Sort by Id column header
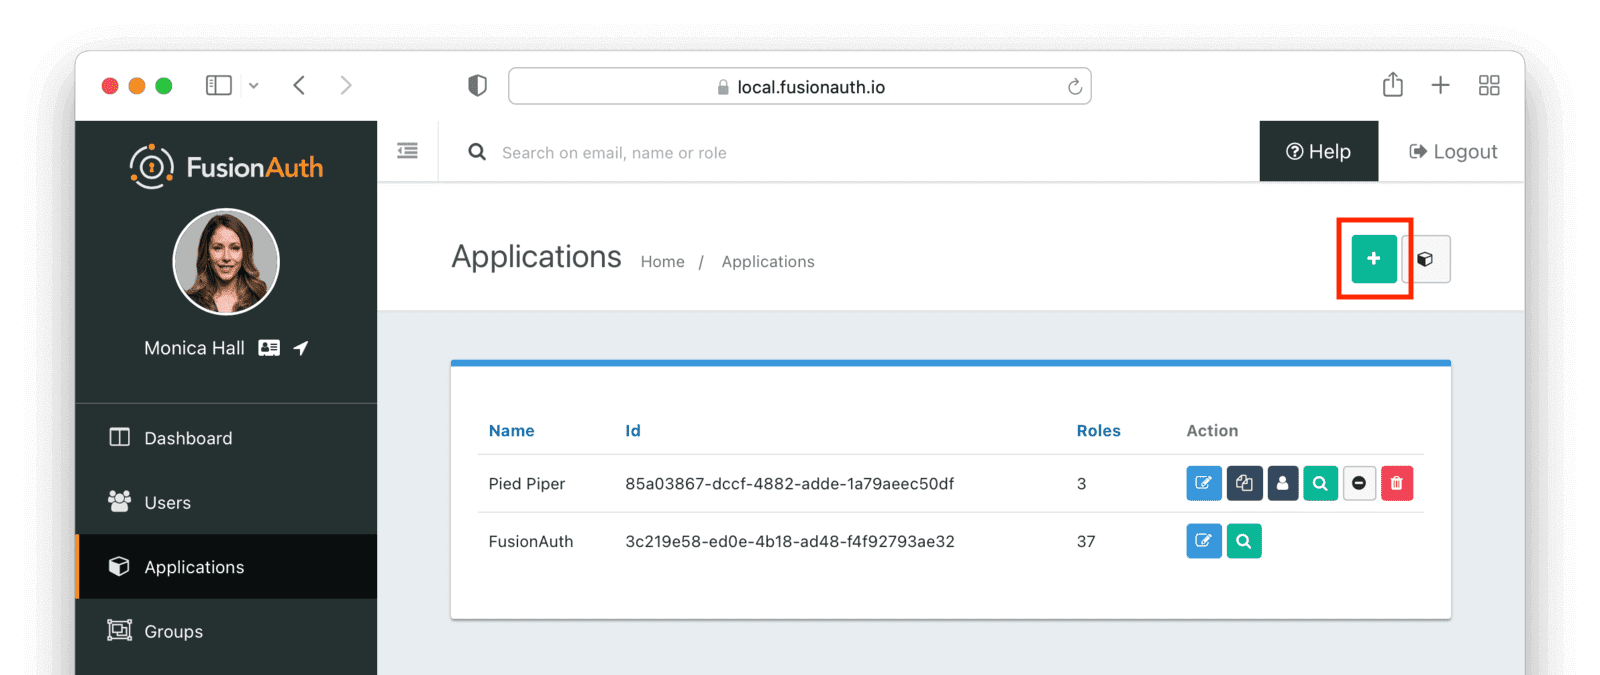This screenshot has width=1600, height=675. pyautogui.click(x=633, y=431)
